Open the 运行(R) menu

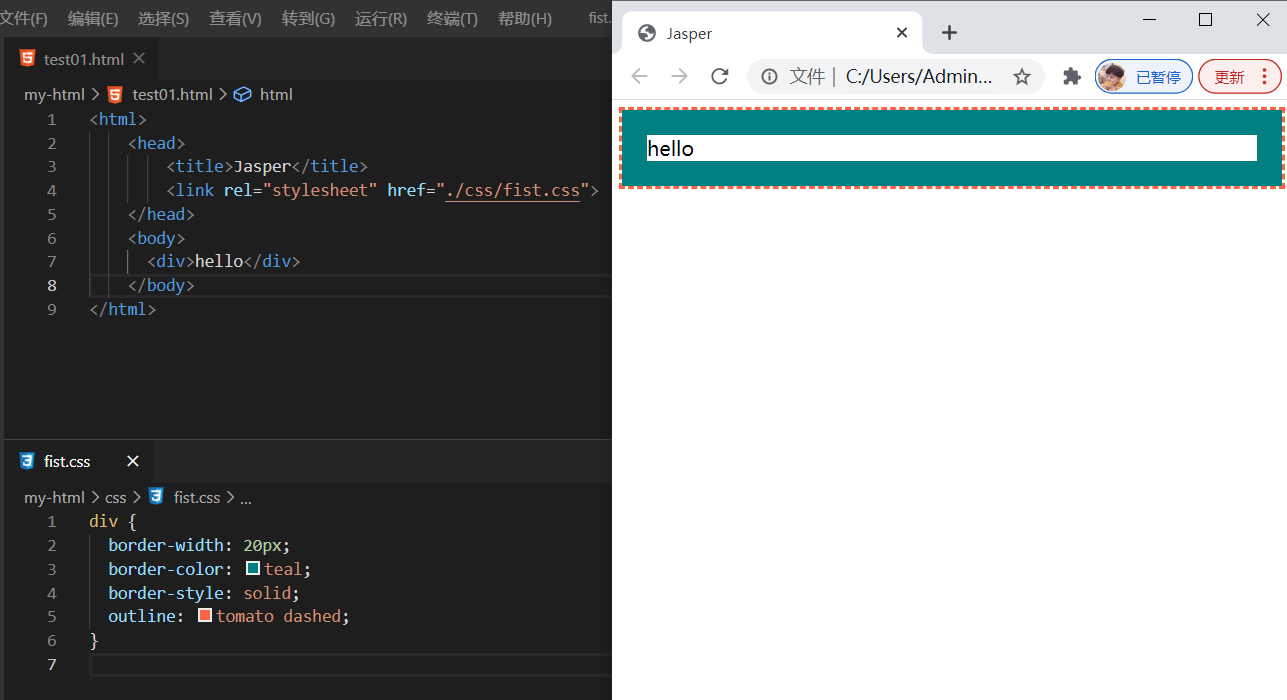[381, 19]
